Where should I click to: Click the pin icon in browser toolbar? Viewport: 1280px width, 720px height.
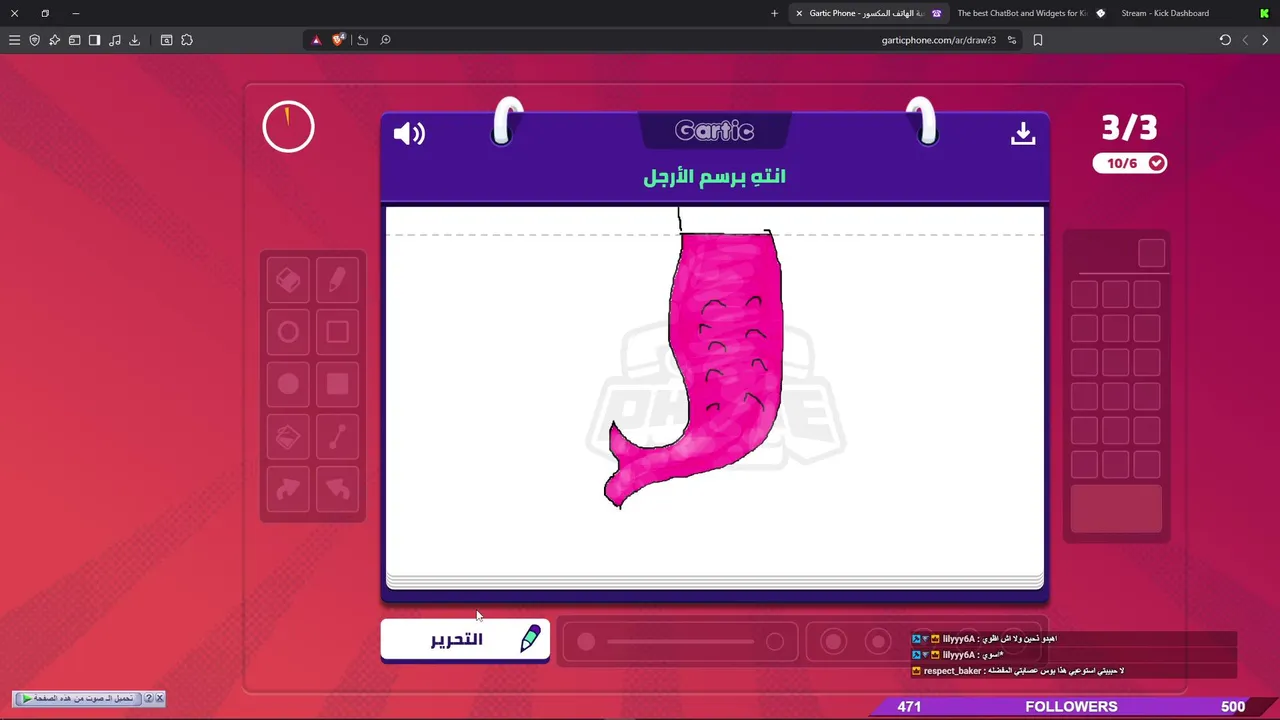click(54, 40)
